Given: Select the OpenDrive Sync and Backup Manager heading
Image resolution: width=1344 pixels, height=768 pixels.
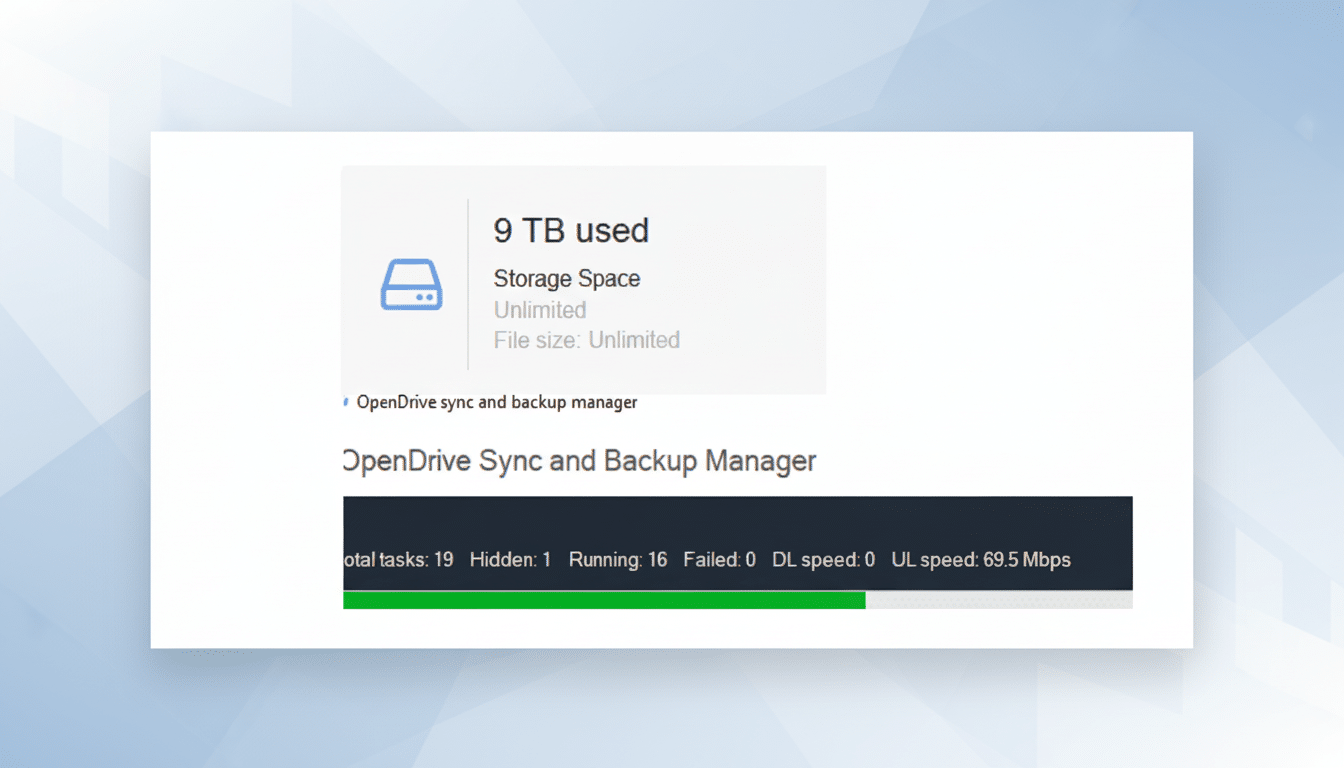Looking at the screenshot, I should (579, 461).
